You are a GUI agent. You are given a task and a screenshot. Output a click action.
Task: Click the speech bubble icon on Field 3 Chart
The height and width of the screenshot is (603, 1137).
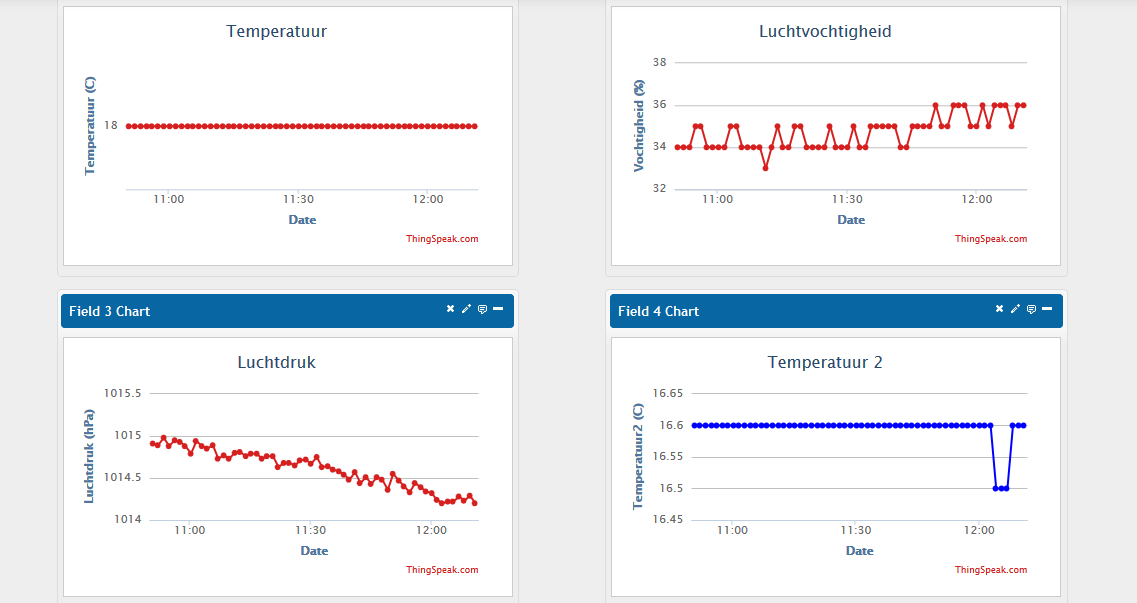(482, 308)
